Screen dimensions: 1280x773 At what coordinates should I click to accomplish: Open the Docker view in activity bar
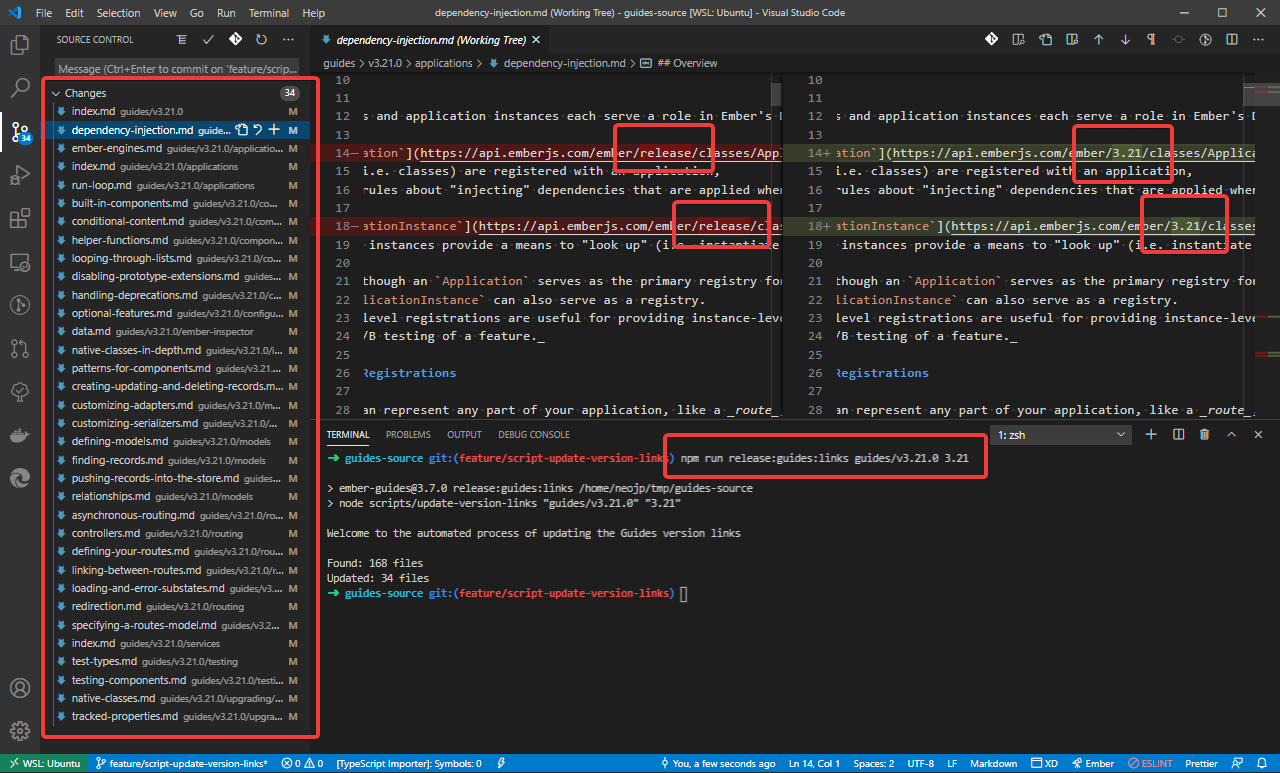pos(19,435)
